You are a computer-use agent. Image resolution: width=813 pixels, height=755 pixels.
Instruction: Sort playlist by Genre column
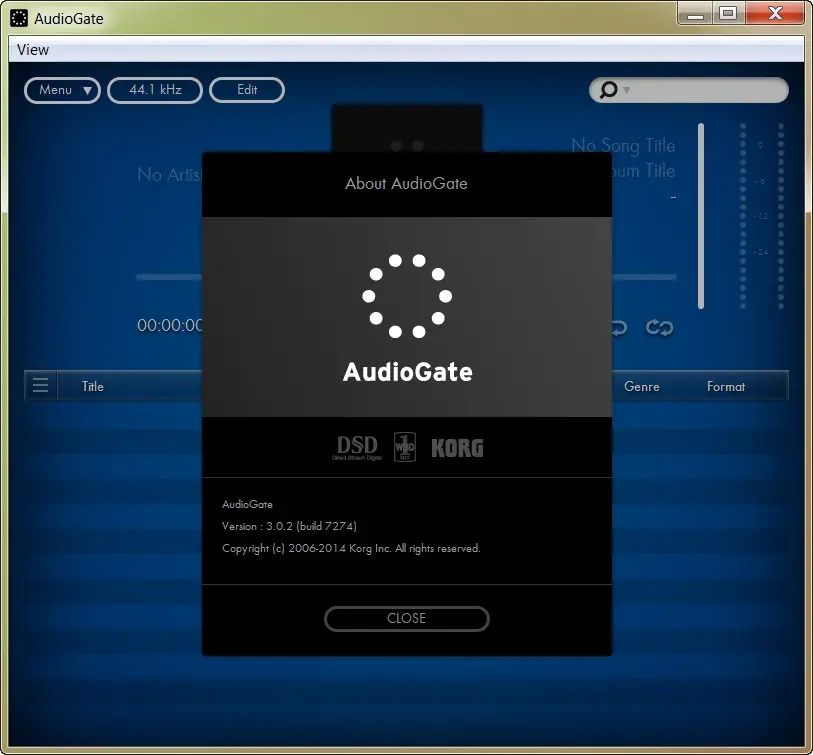[x=641, y=386]
